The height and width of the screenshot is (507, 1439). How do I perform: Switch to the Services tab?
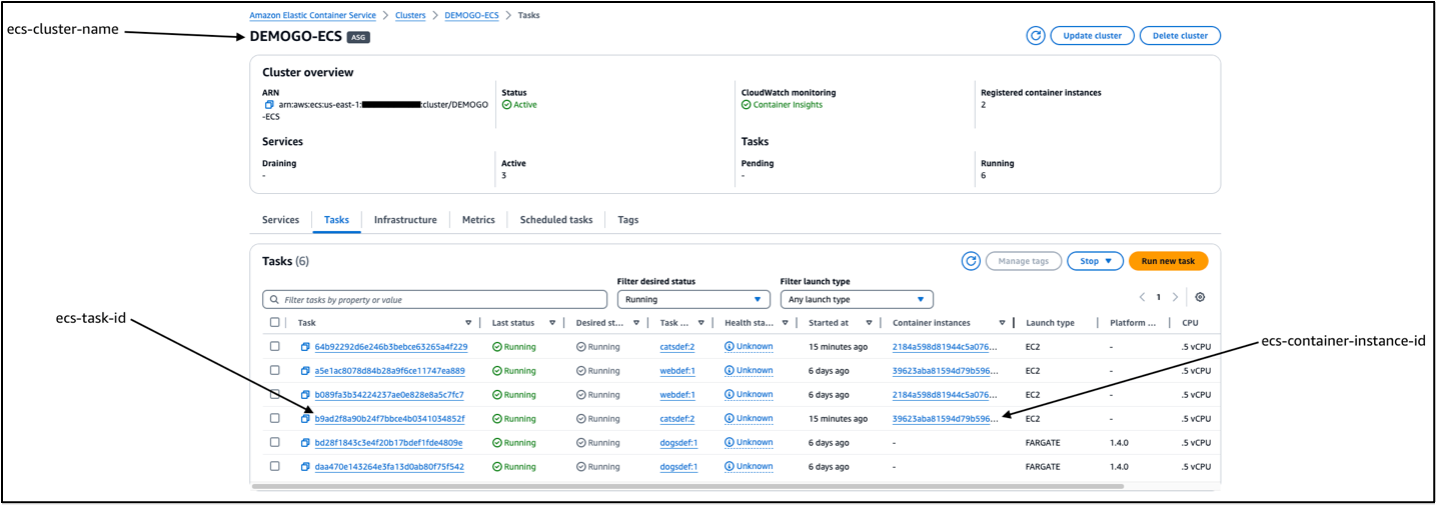coord(280,220)
